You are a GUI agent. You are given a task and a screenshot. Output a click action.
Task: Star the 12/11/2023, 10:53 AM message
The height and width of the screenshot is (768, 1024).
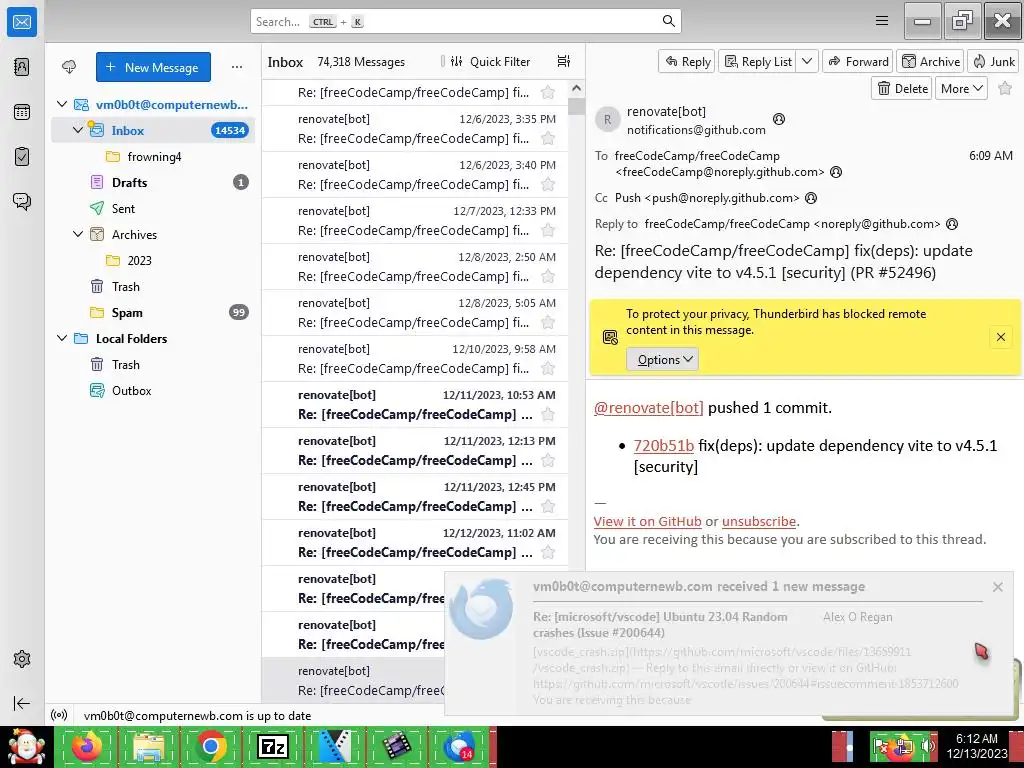click(548, 415)
